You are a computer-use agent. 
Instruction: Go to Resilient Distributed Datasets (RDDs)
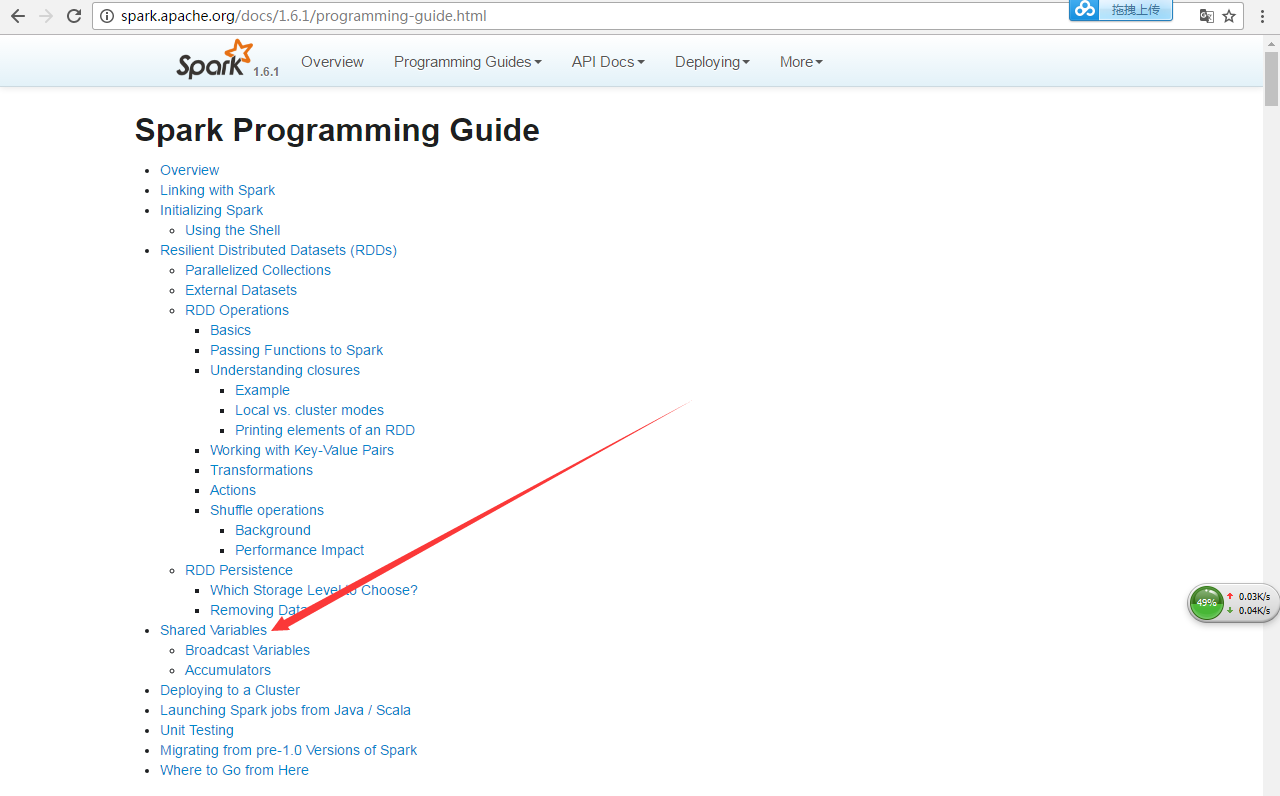(278, 250)
